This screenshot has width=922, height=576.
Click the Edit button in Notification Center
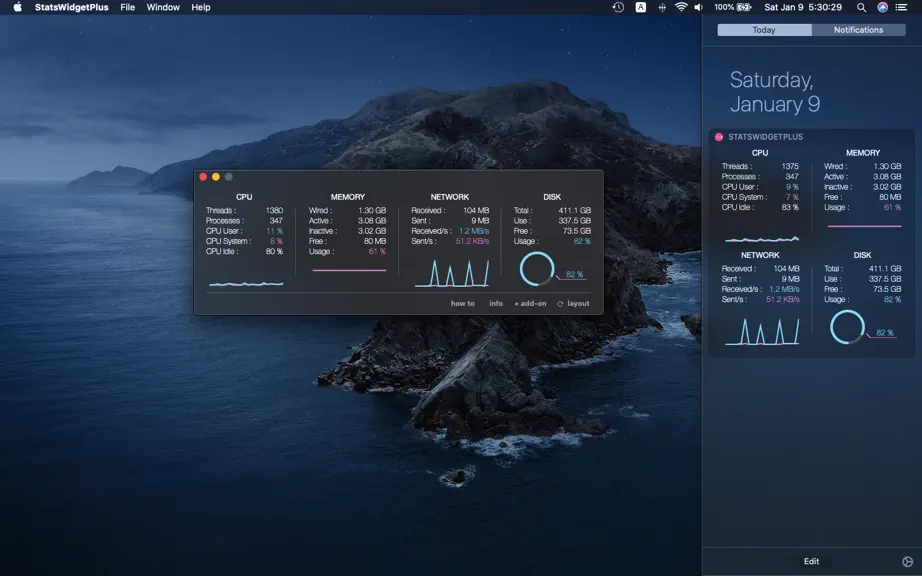811,561
